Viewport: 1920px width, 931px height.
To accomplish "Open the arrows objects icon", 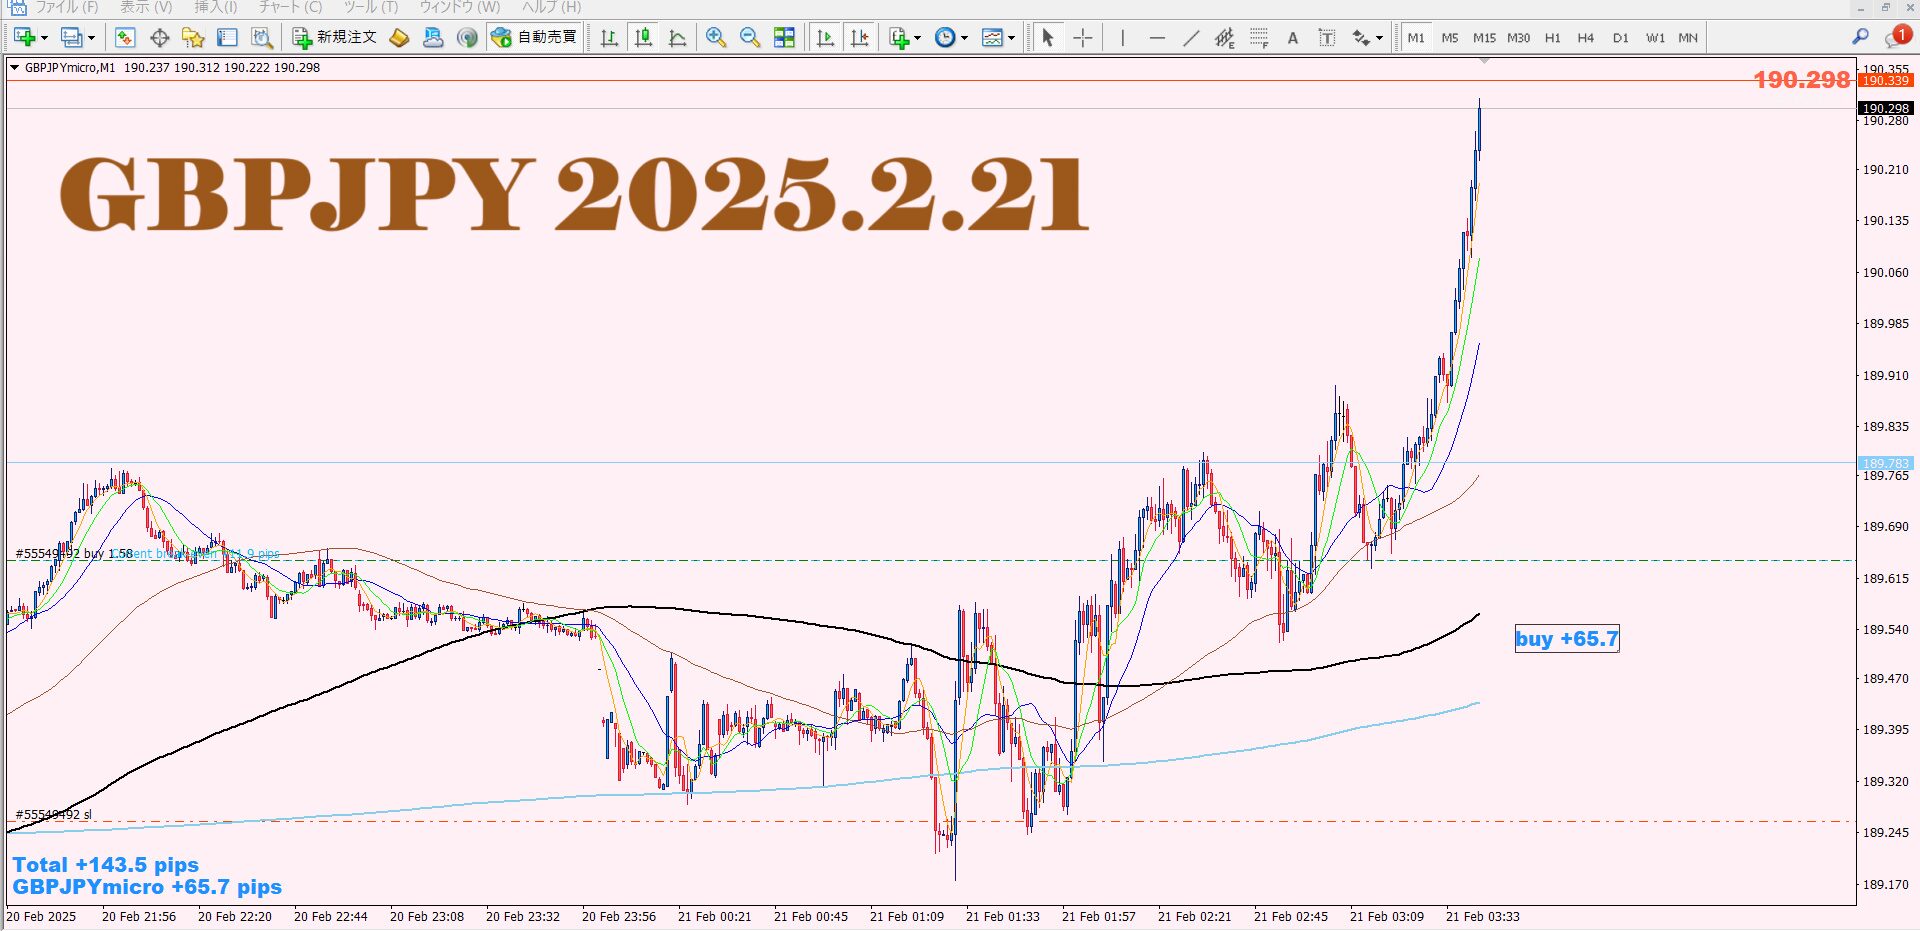I will coord(1361,38).
